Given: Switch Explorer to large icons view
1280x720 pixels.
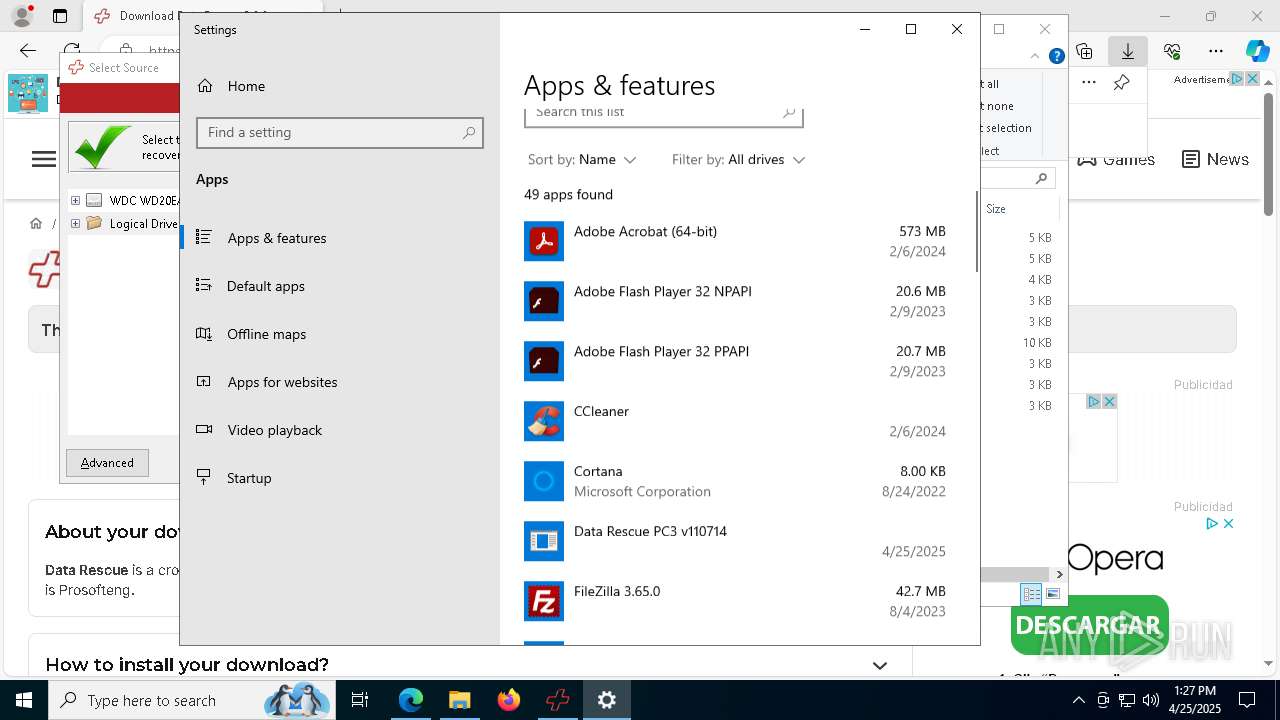Looking at the screenshot, I should 1052,594.
